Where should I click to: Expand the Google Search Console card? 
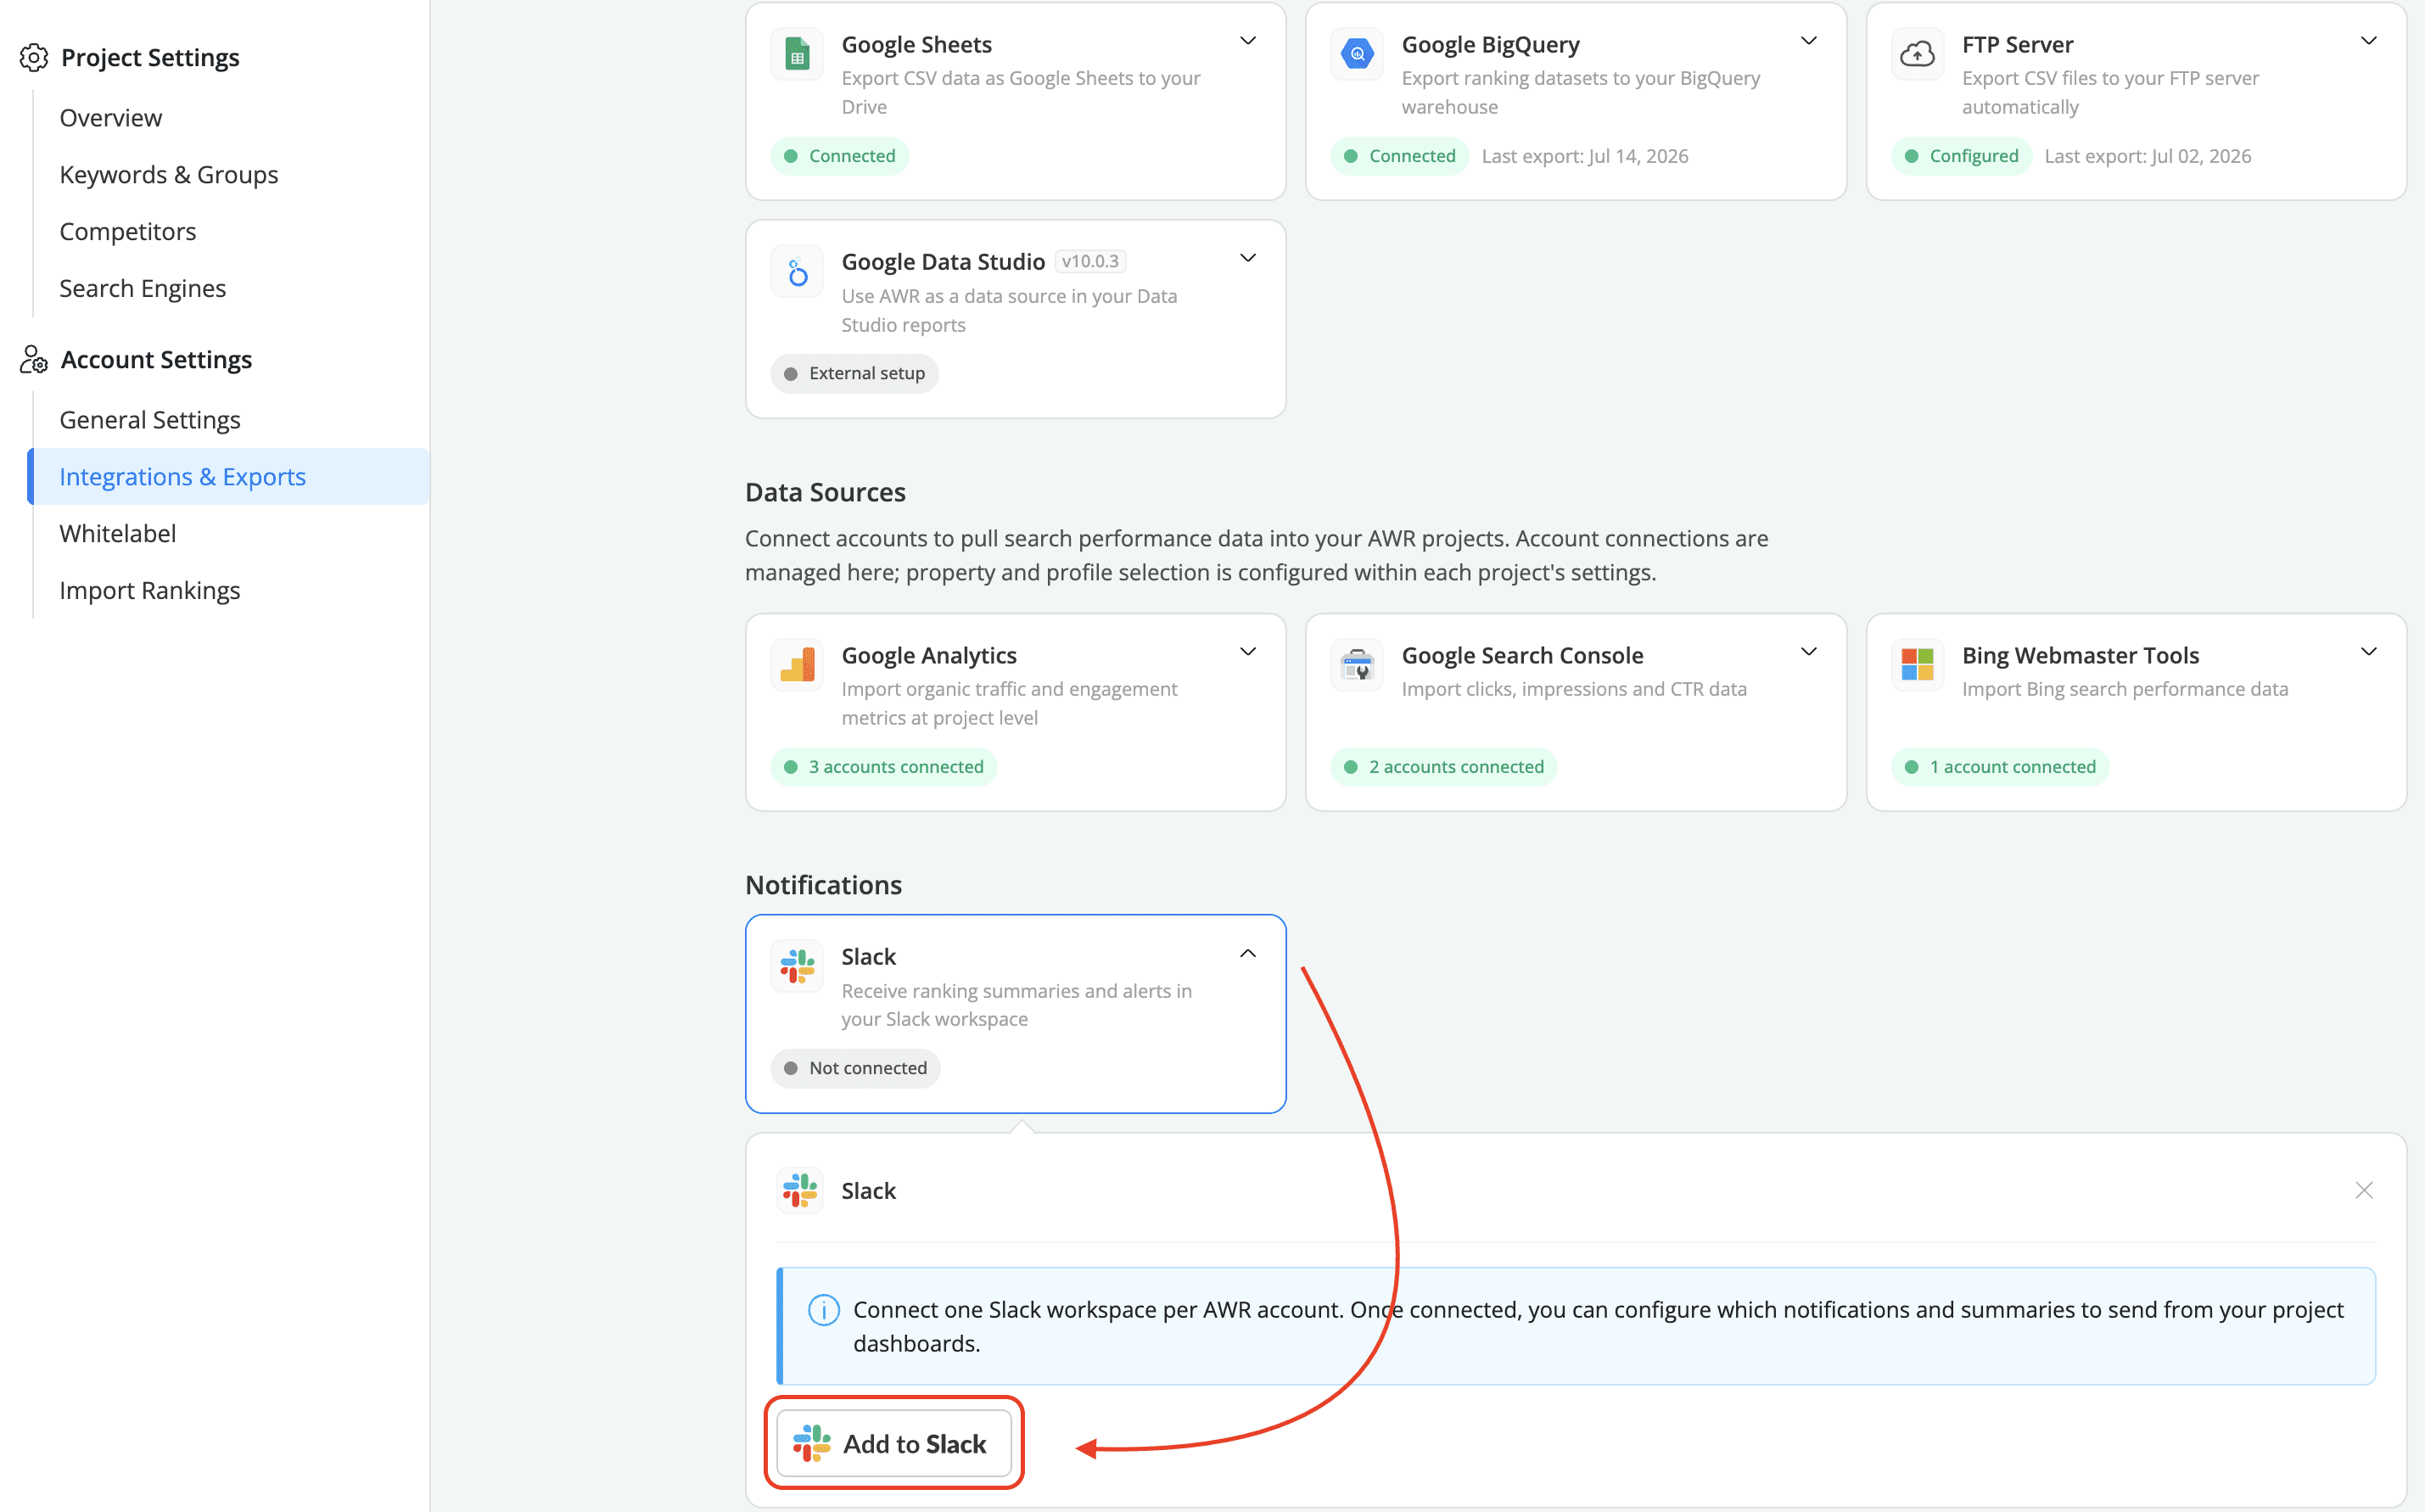click(1808, 652)
